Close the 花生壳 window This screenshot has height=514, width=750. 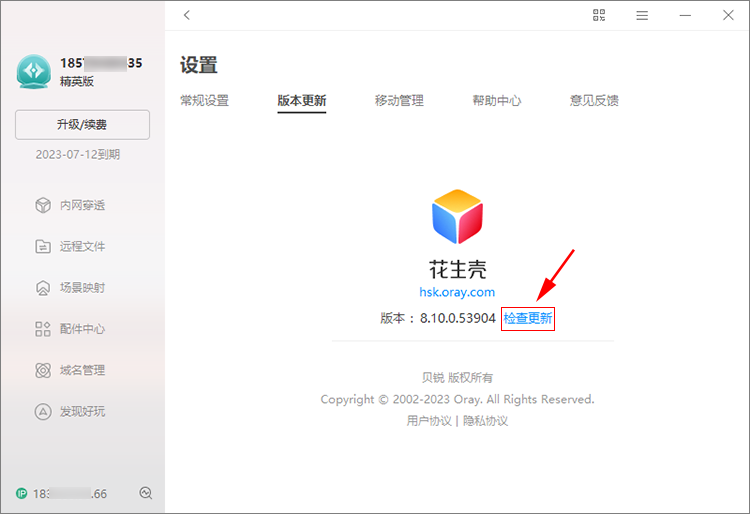[728, 15]
